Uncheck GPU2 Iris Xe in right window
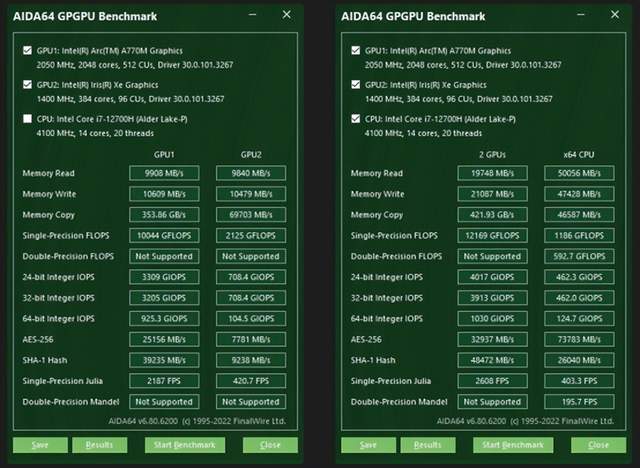This screenshot has width=640, height=468. click(356, 84)
